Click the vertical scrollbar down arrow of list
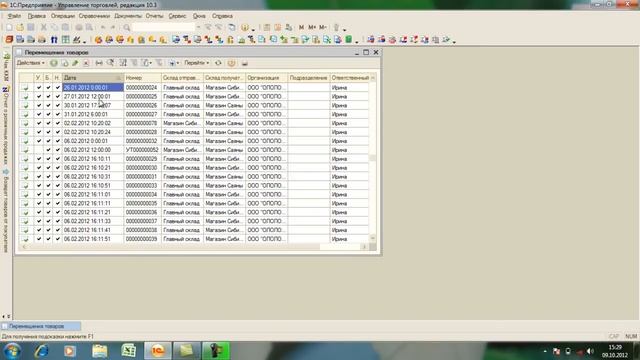The image size is (640, 360). 373,238
